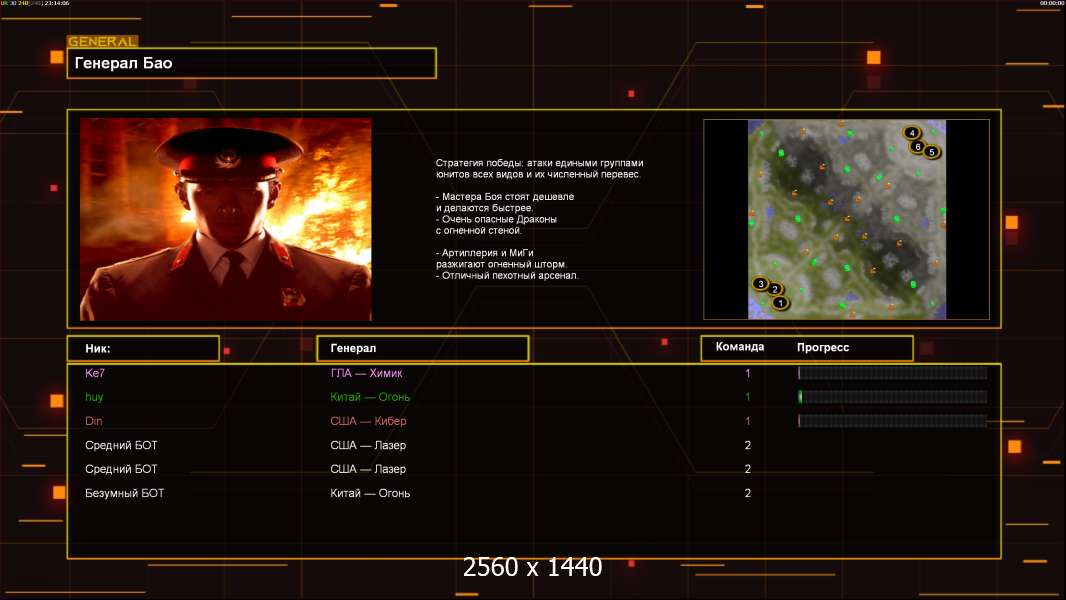Click the Генерал Бао title field

[251, 63]
